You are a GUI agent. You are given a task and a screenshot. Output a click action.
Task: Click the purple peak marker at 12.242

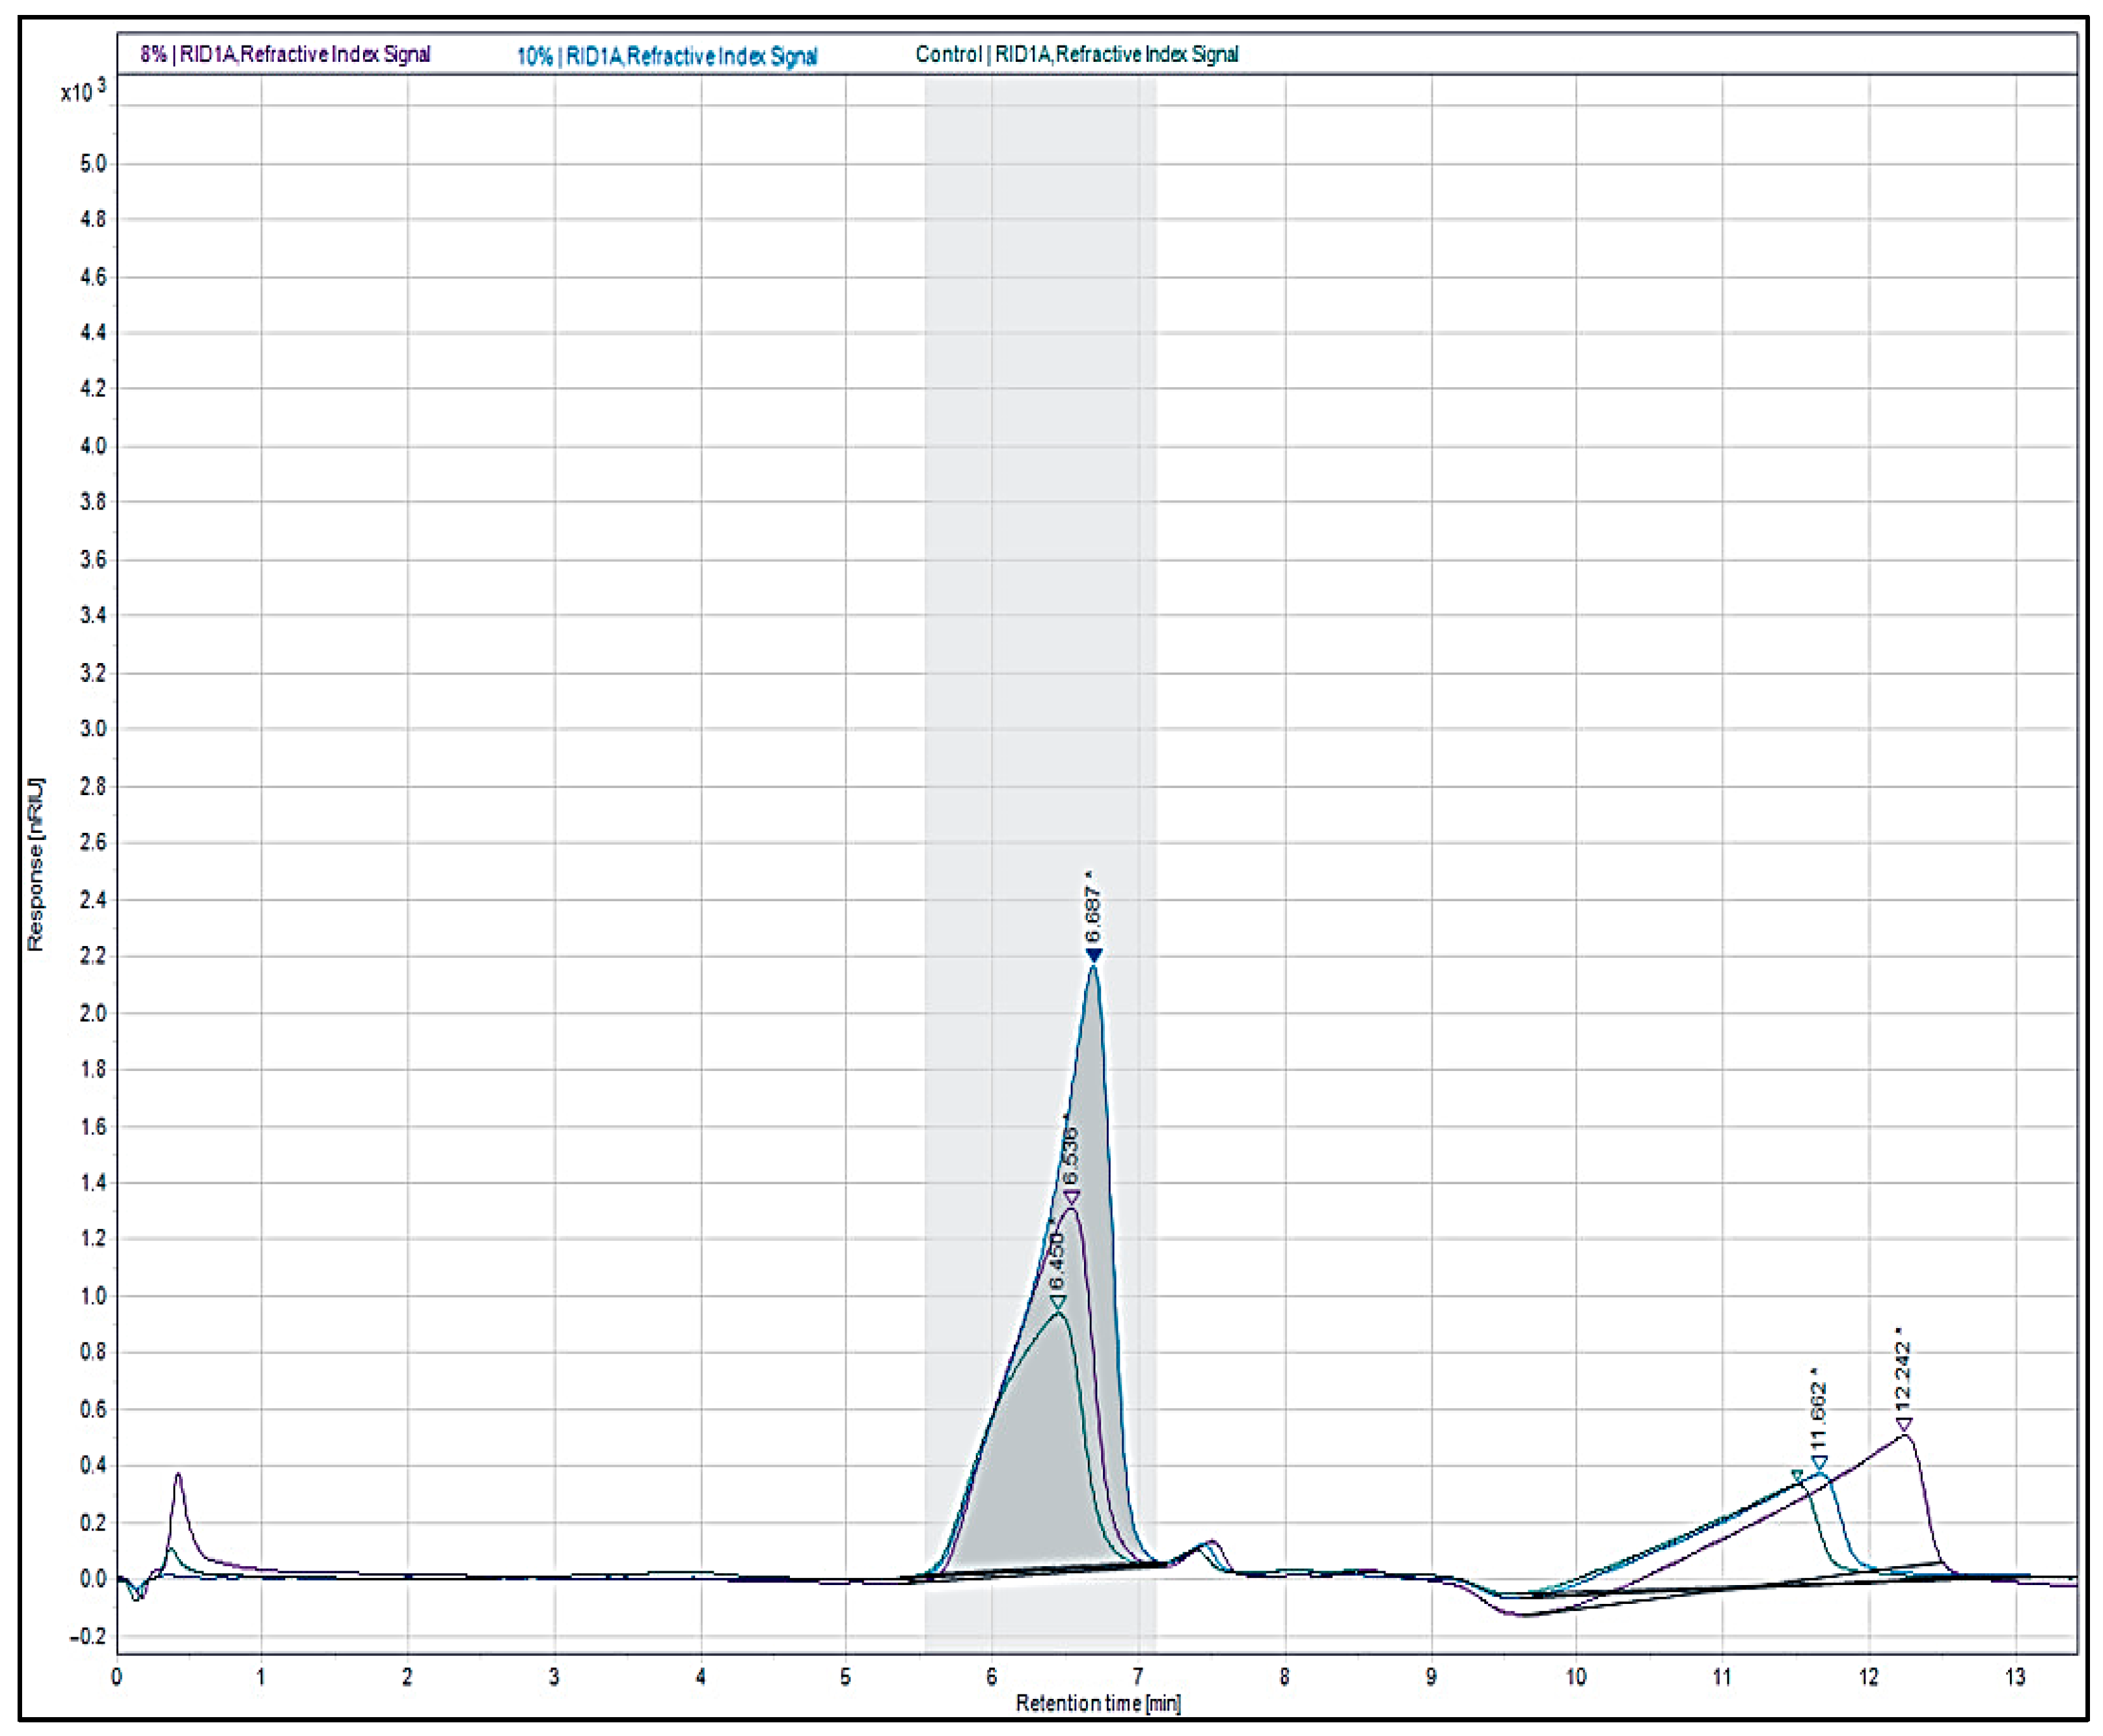(1904, 1425)
